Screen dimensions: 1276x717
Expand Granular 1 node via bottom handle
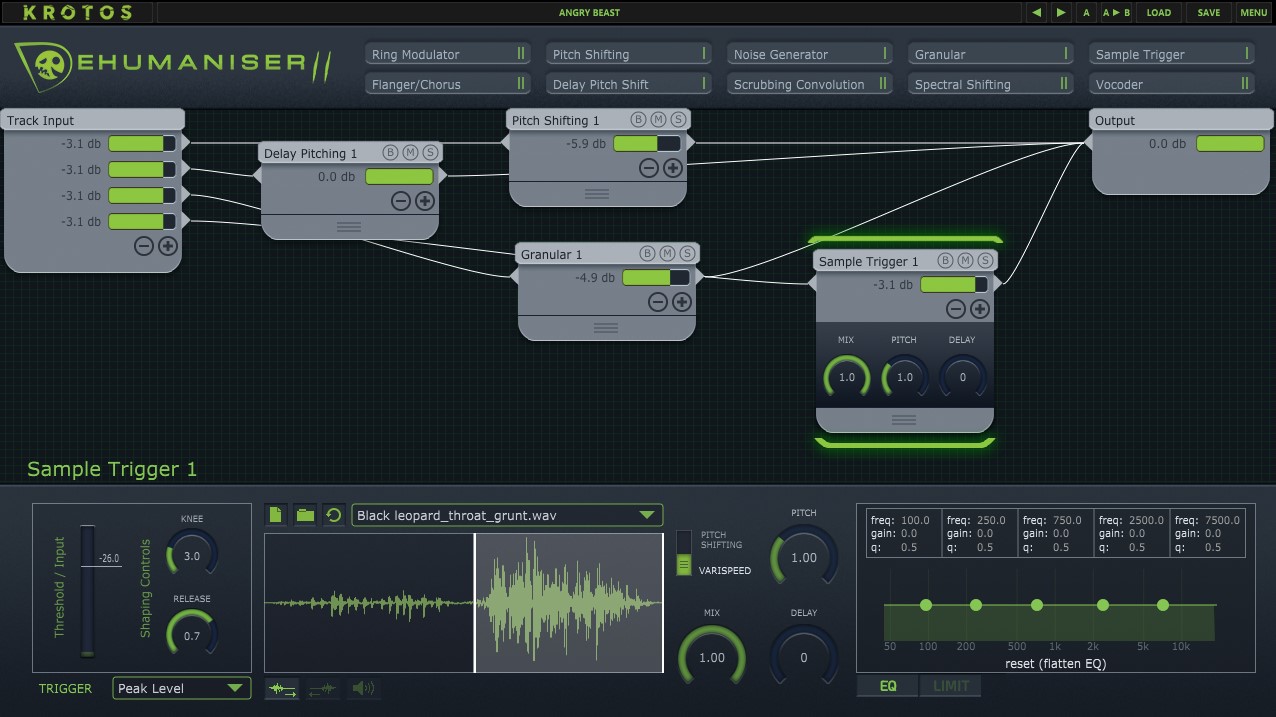click(x=606, y=328)
